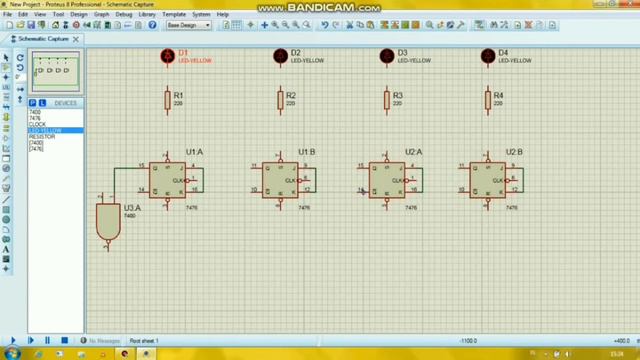640x360 pixels.
Task: Open the Edit menu
Action: tap(23, 14)
